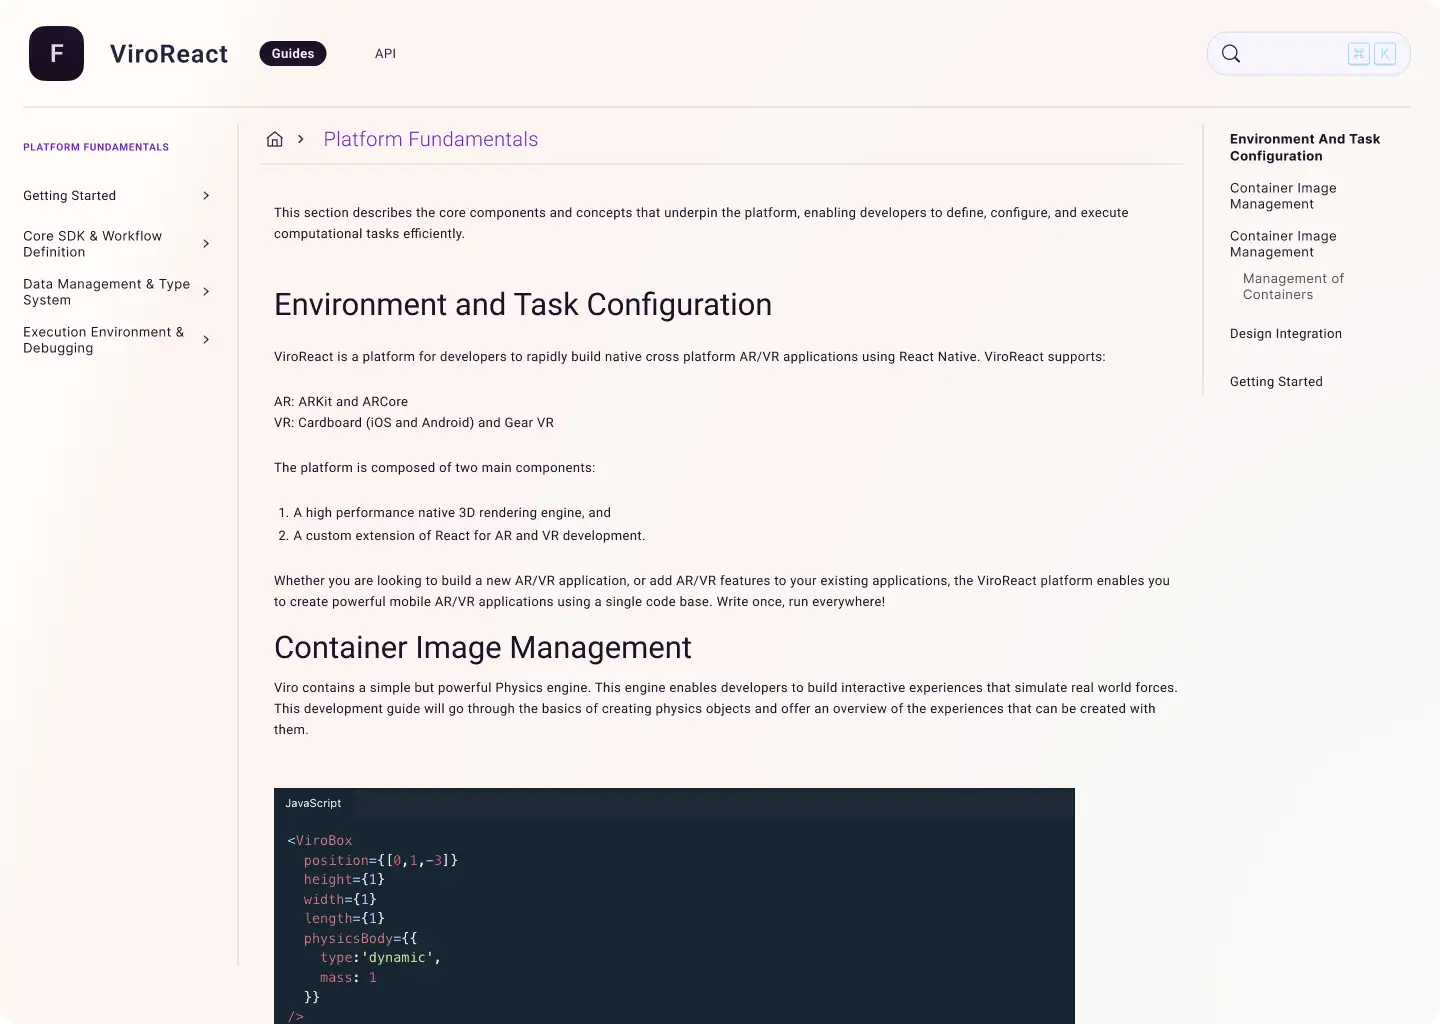The width and height of the screenshot is (1440, 1024).
Task: Click the text 'AR: ARKit and ARCore'
Action: [341, 402]
